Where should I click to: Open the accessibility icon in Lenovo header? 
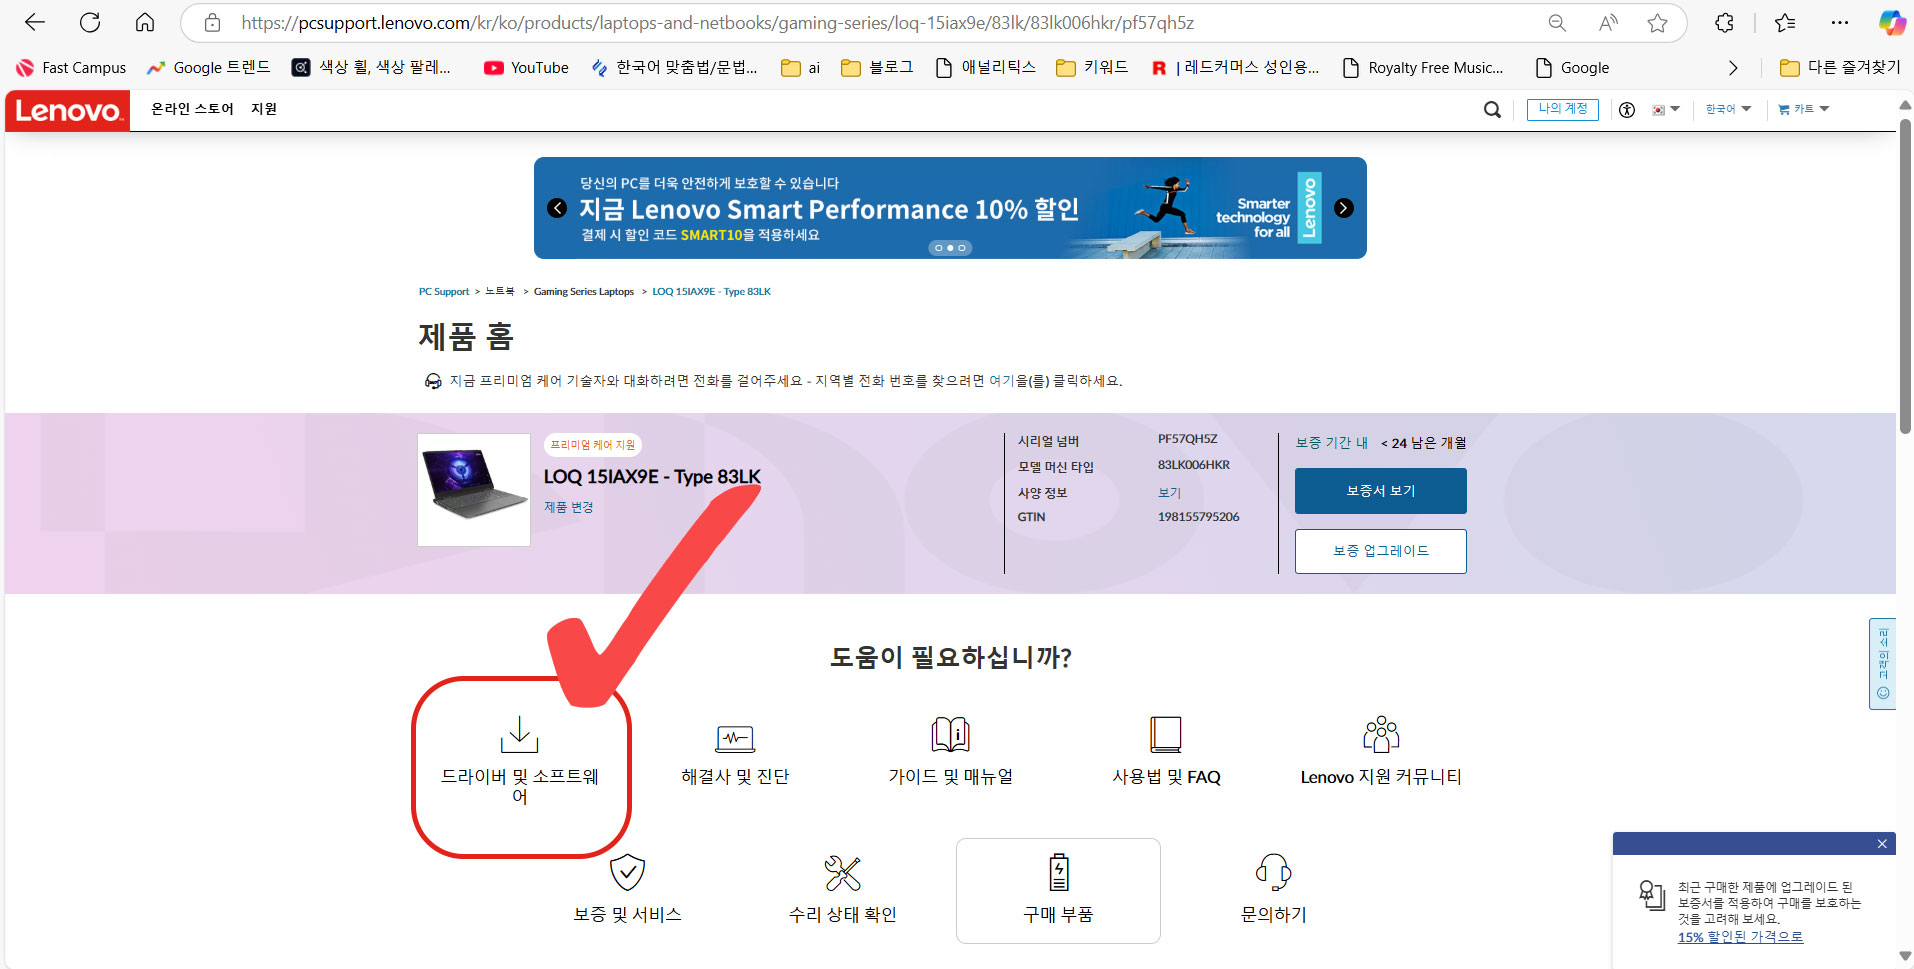click(1627, 110)
